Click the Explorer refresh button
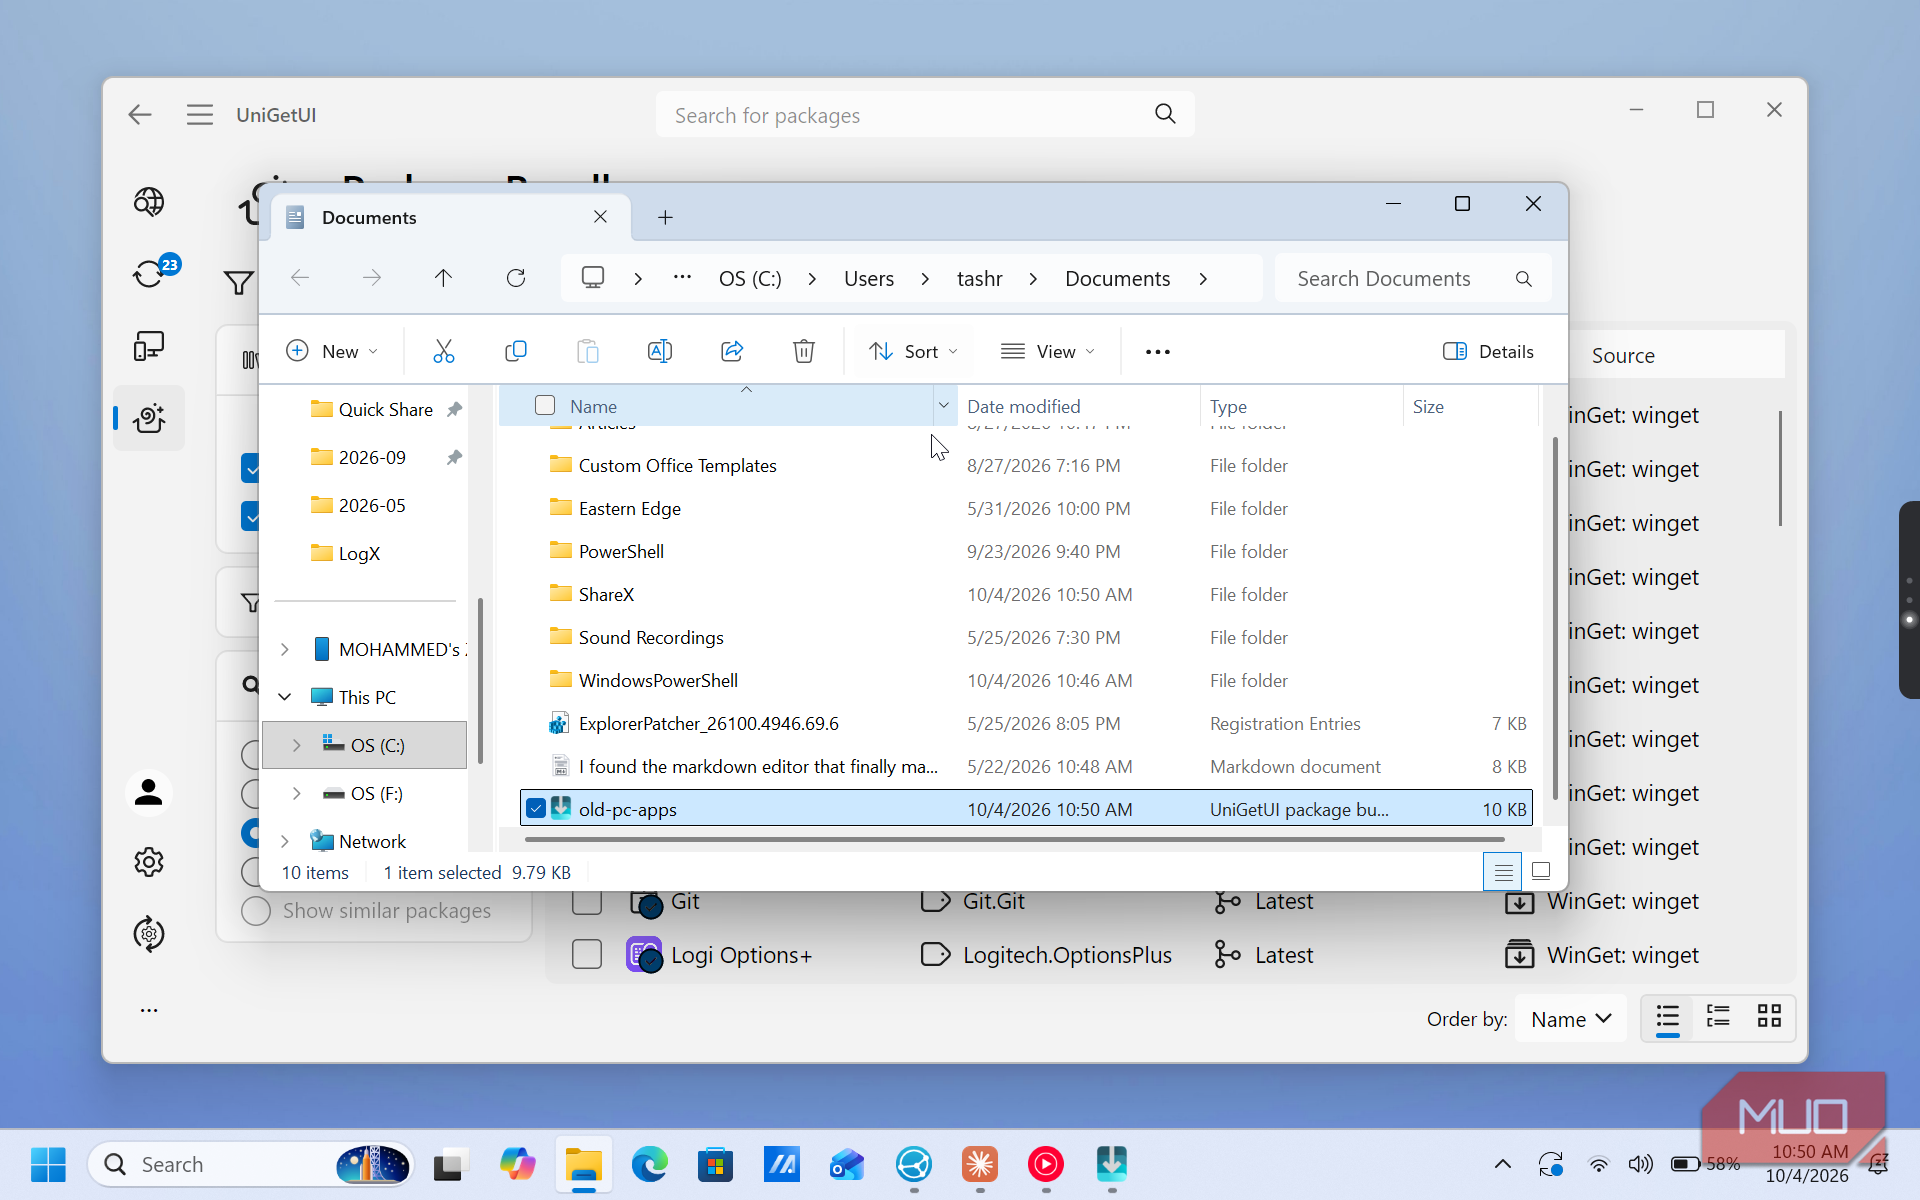Screen dimensions: 1920x1200 click(x=516, y=278)
